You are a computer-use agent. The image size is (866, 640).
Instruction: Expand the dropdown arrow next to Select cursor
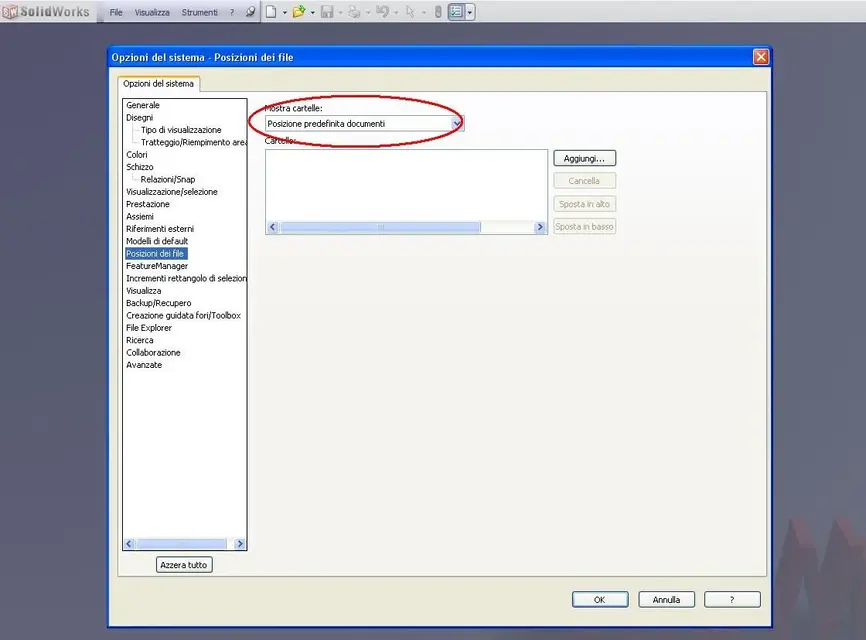coord(424,12)
